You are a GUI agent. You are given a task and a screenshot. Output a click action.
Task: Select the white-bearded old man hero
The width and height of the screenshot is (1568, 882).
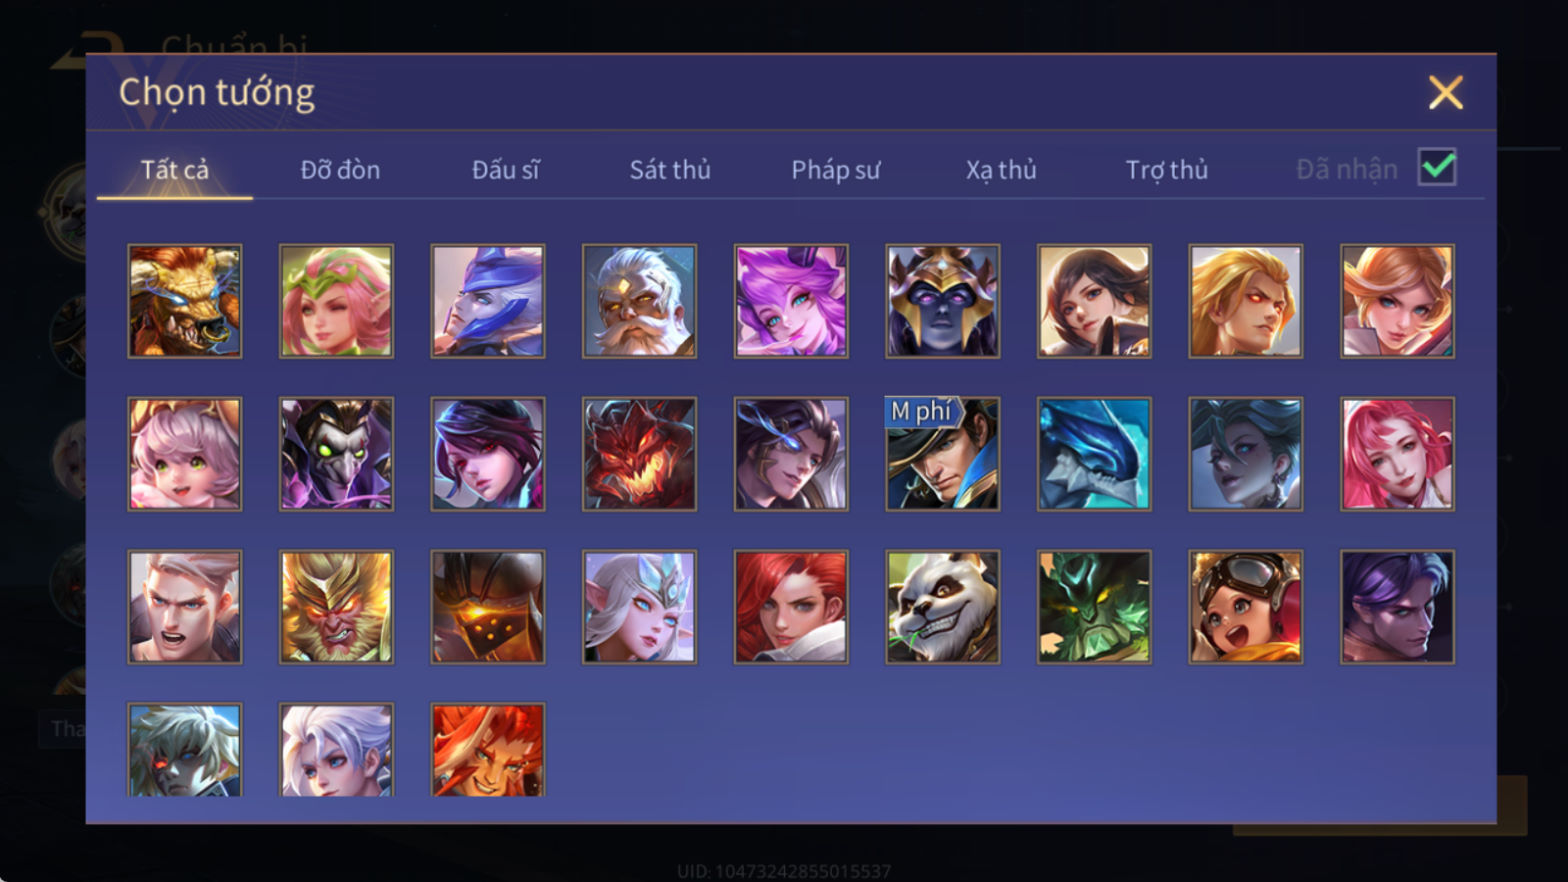[639, 301]
